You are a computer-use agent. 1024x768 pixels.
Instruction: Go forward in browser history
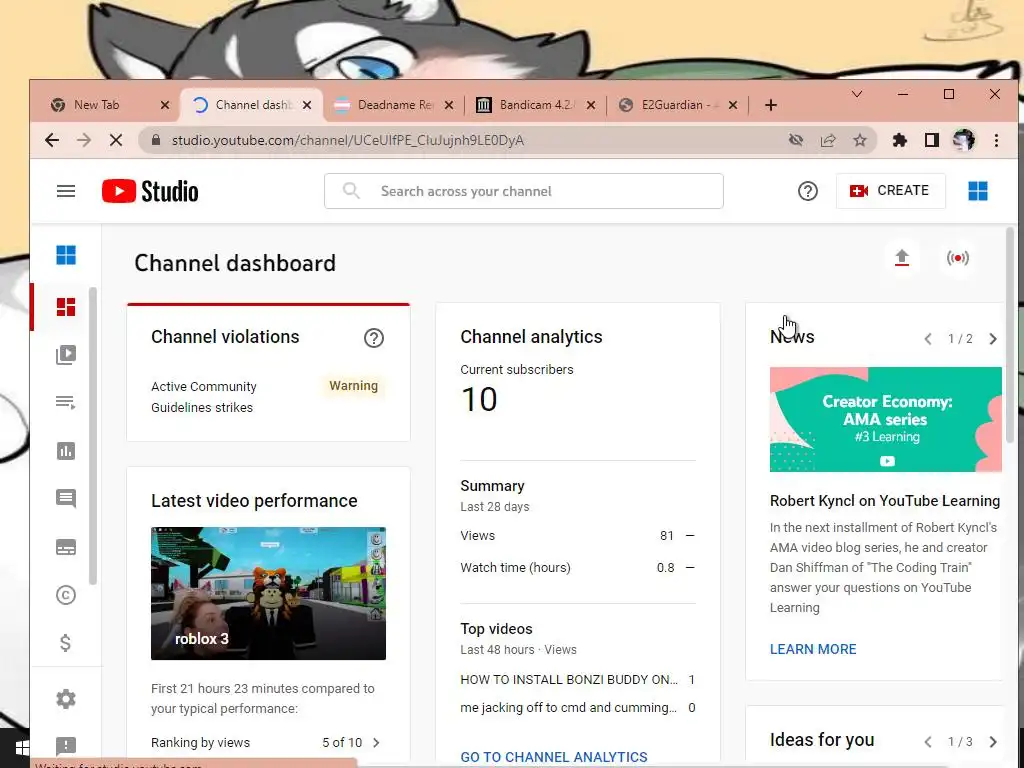point(84,140)
